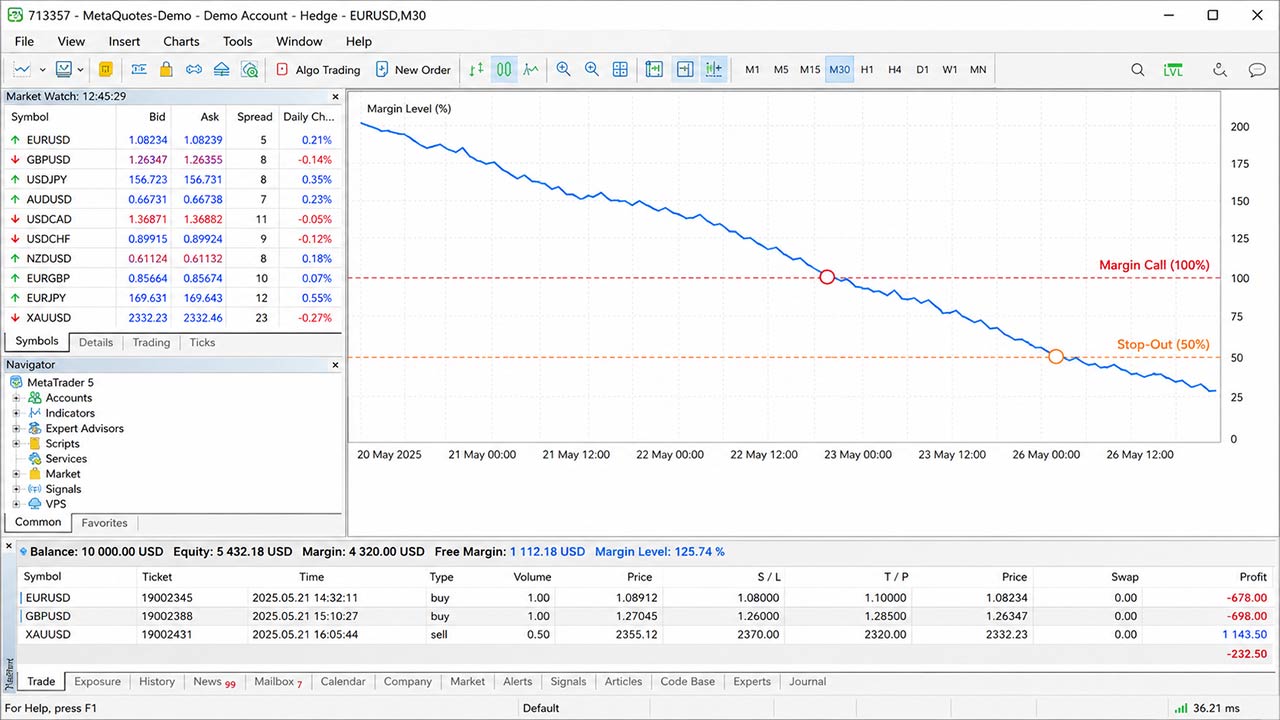Select the USDJPY row in Market Watch
Screen dimensions: 1280x720
click(x=172, y=179)
